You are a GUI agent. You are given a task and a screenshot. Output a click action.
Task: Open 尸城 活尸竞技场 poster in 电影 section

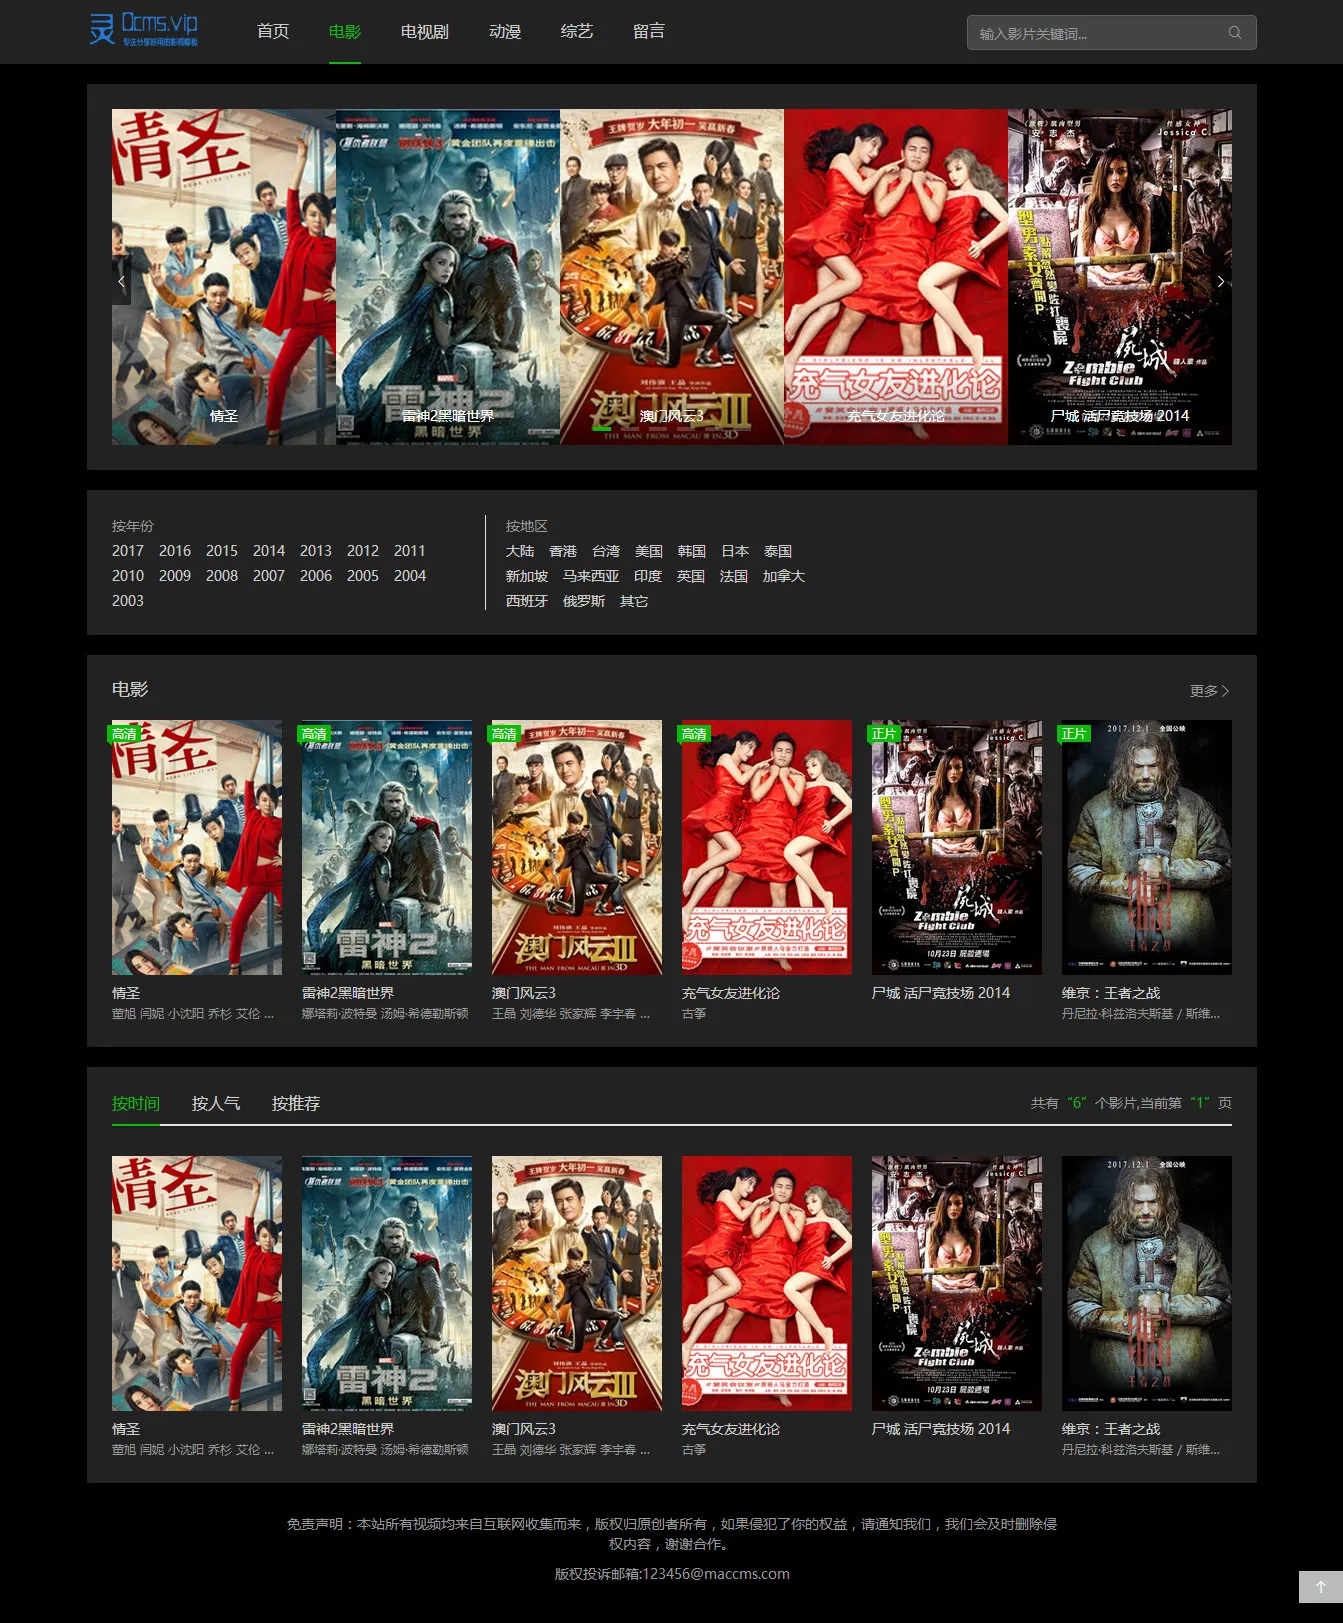[x=957, y=847]
